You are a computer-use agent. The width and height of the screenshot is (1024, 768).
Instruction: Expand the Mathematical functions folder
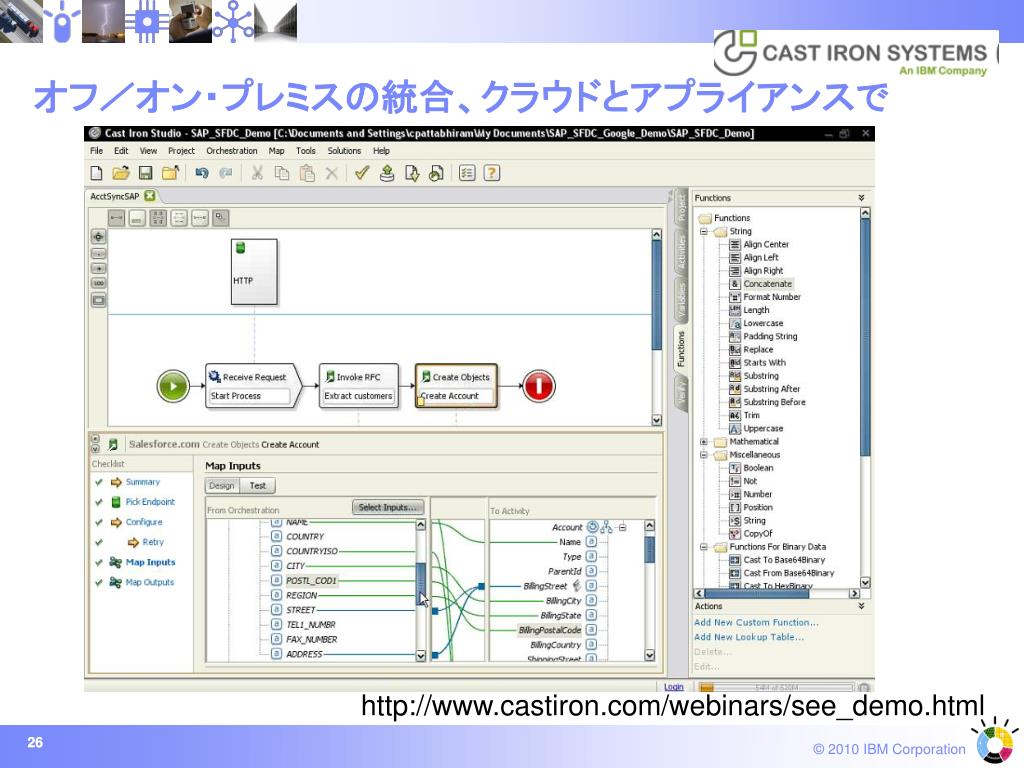704,441
